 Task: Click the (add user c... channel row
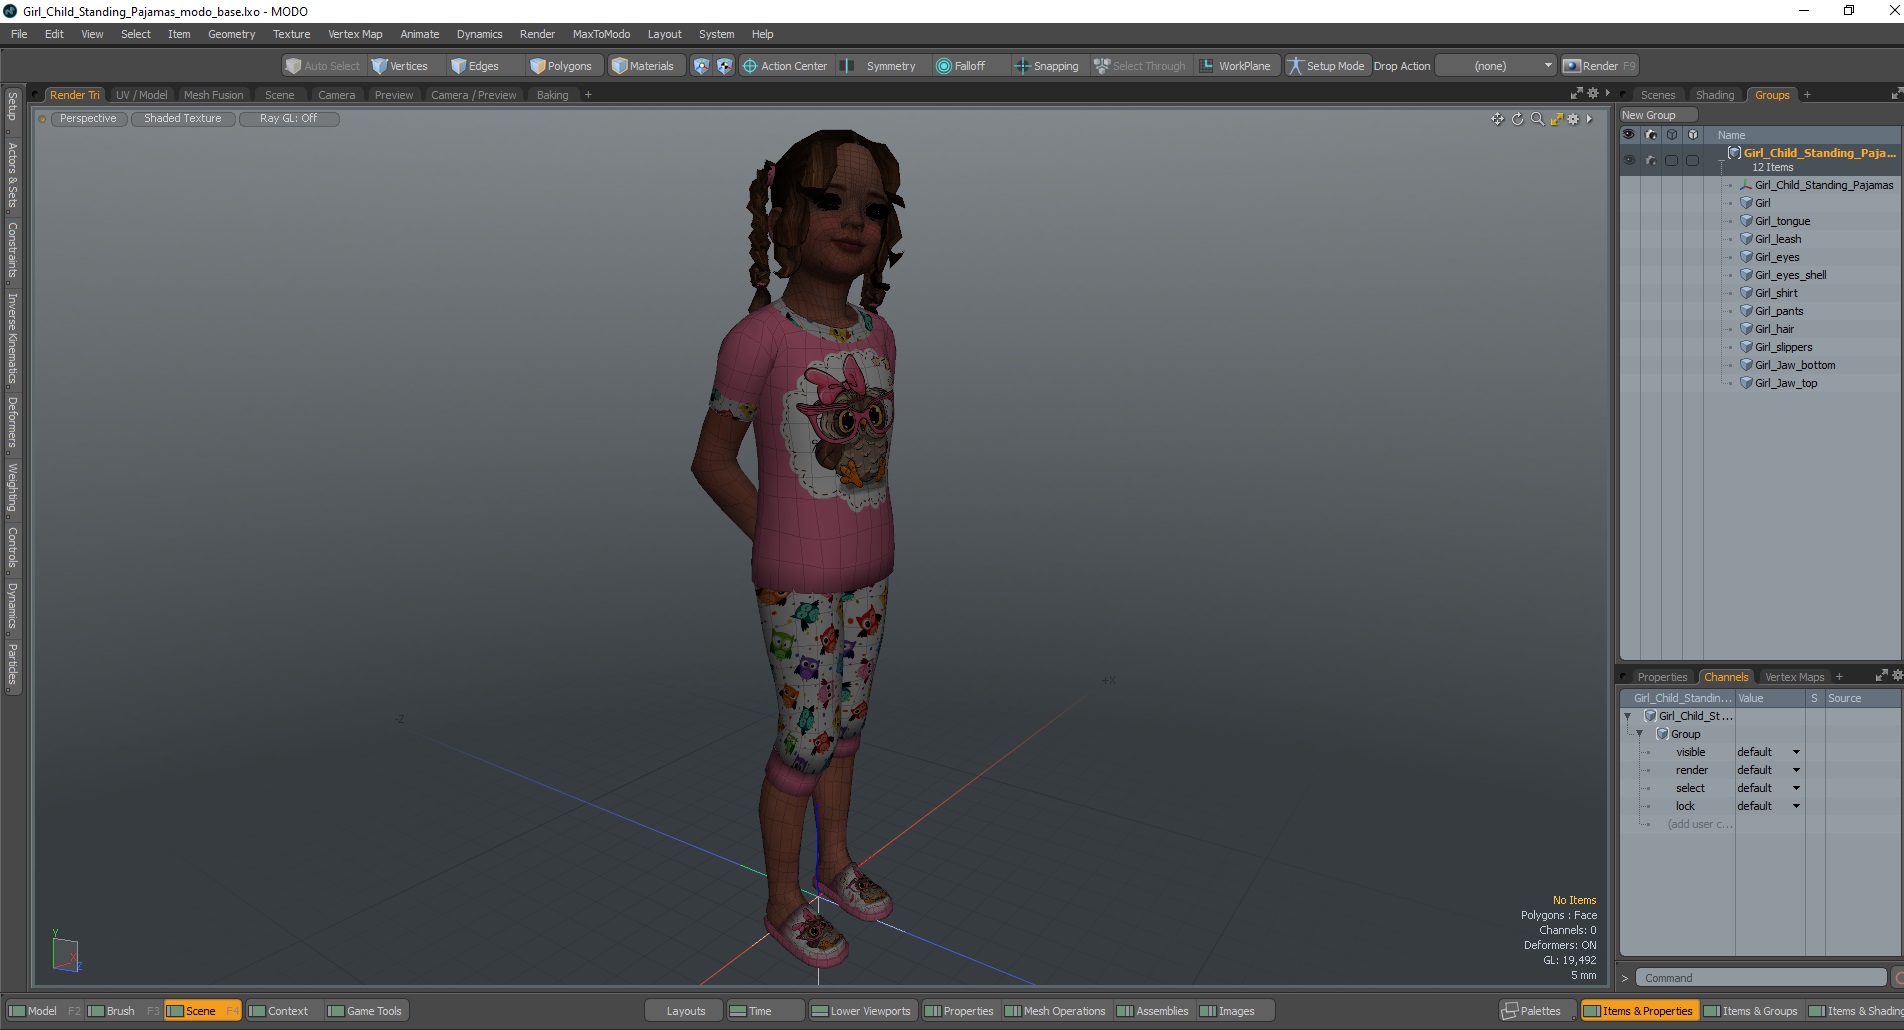(1700, 824)
